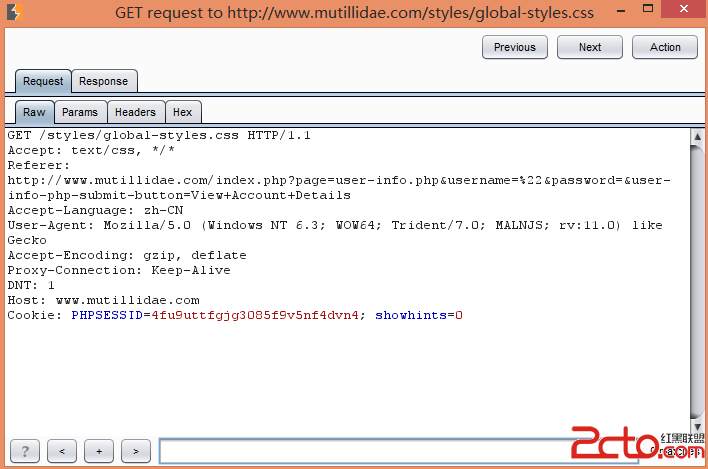
Task: Minimize the request window
Action: (x=621, y=10)
